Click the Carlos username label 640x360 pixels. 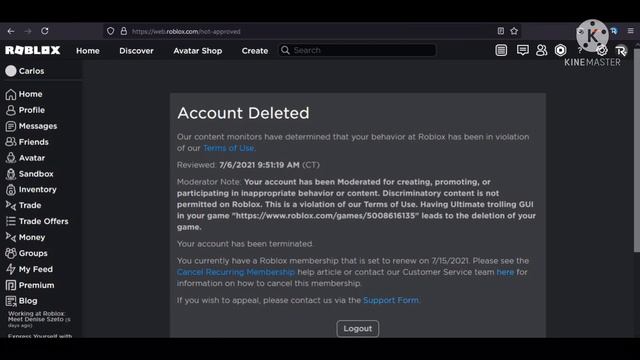tap(31, 71)
